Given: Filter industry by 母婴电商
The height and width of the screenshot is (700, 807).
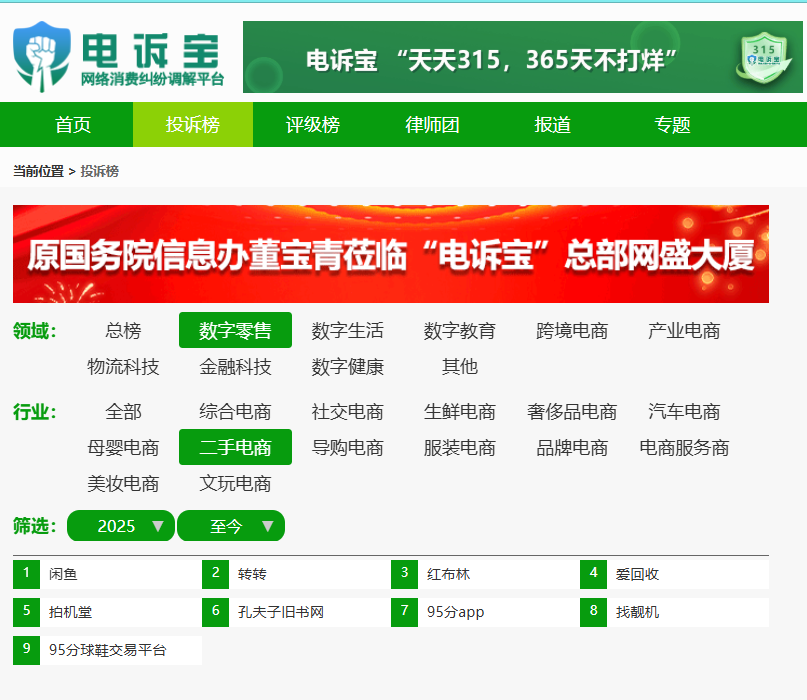Looking at the screenshot, I should tap(123, 448).
